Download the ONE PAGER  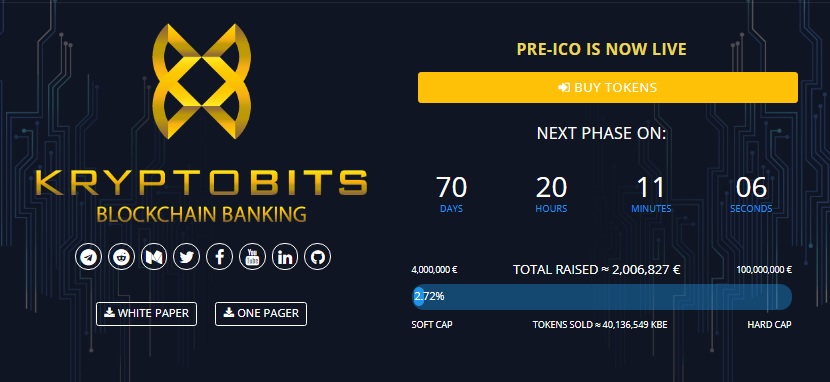tap(260, 314)
